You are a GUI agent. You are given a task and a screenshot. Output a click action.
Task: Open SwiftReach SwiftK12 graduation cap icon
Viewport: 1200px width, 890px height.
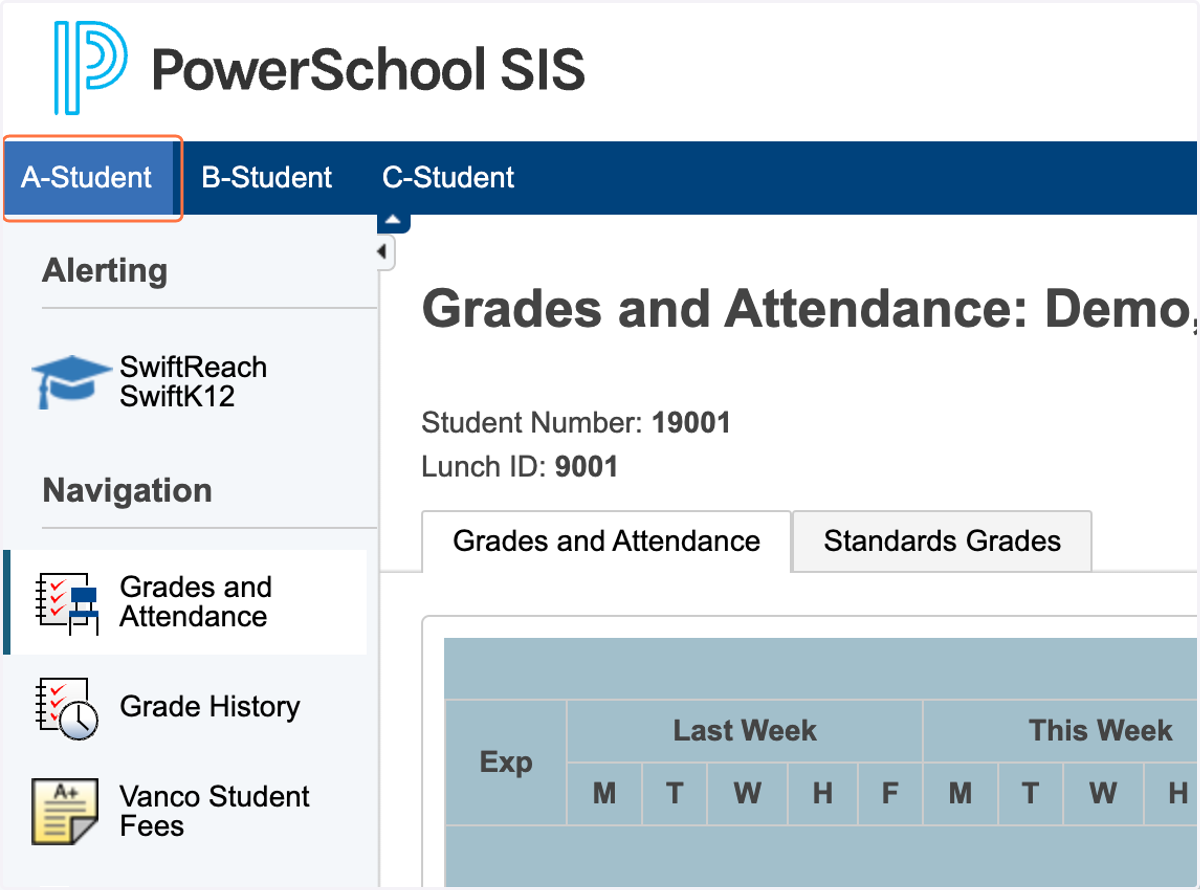tap(70, 382)
